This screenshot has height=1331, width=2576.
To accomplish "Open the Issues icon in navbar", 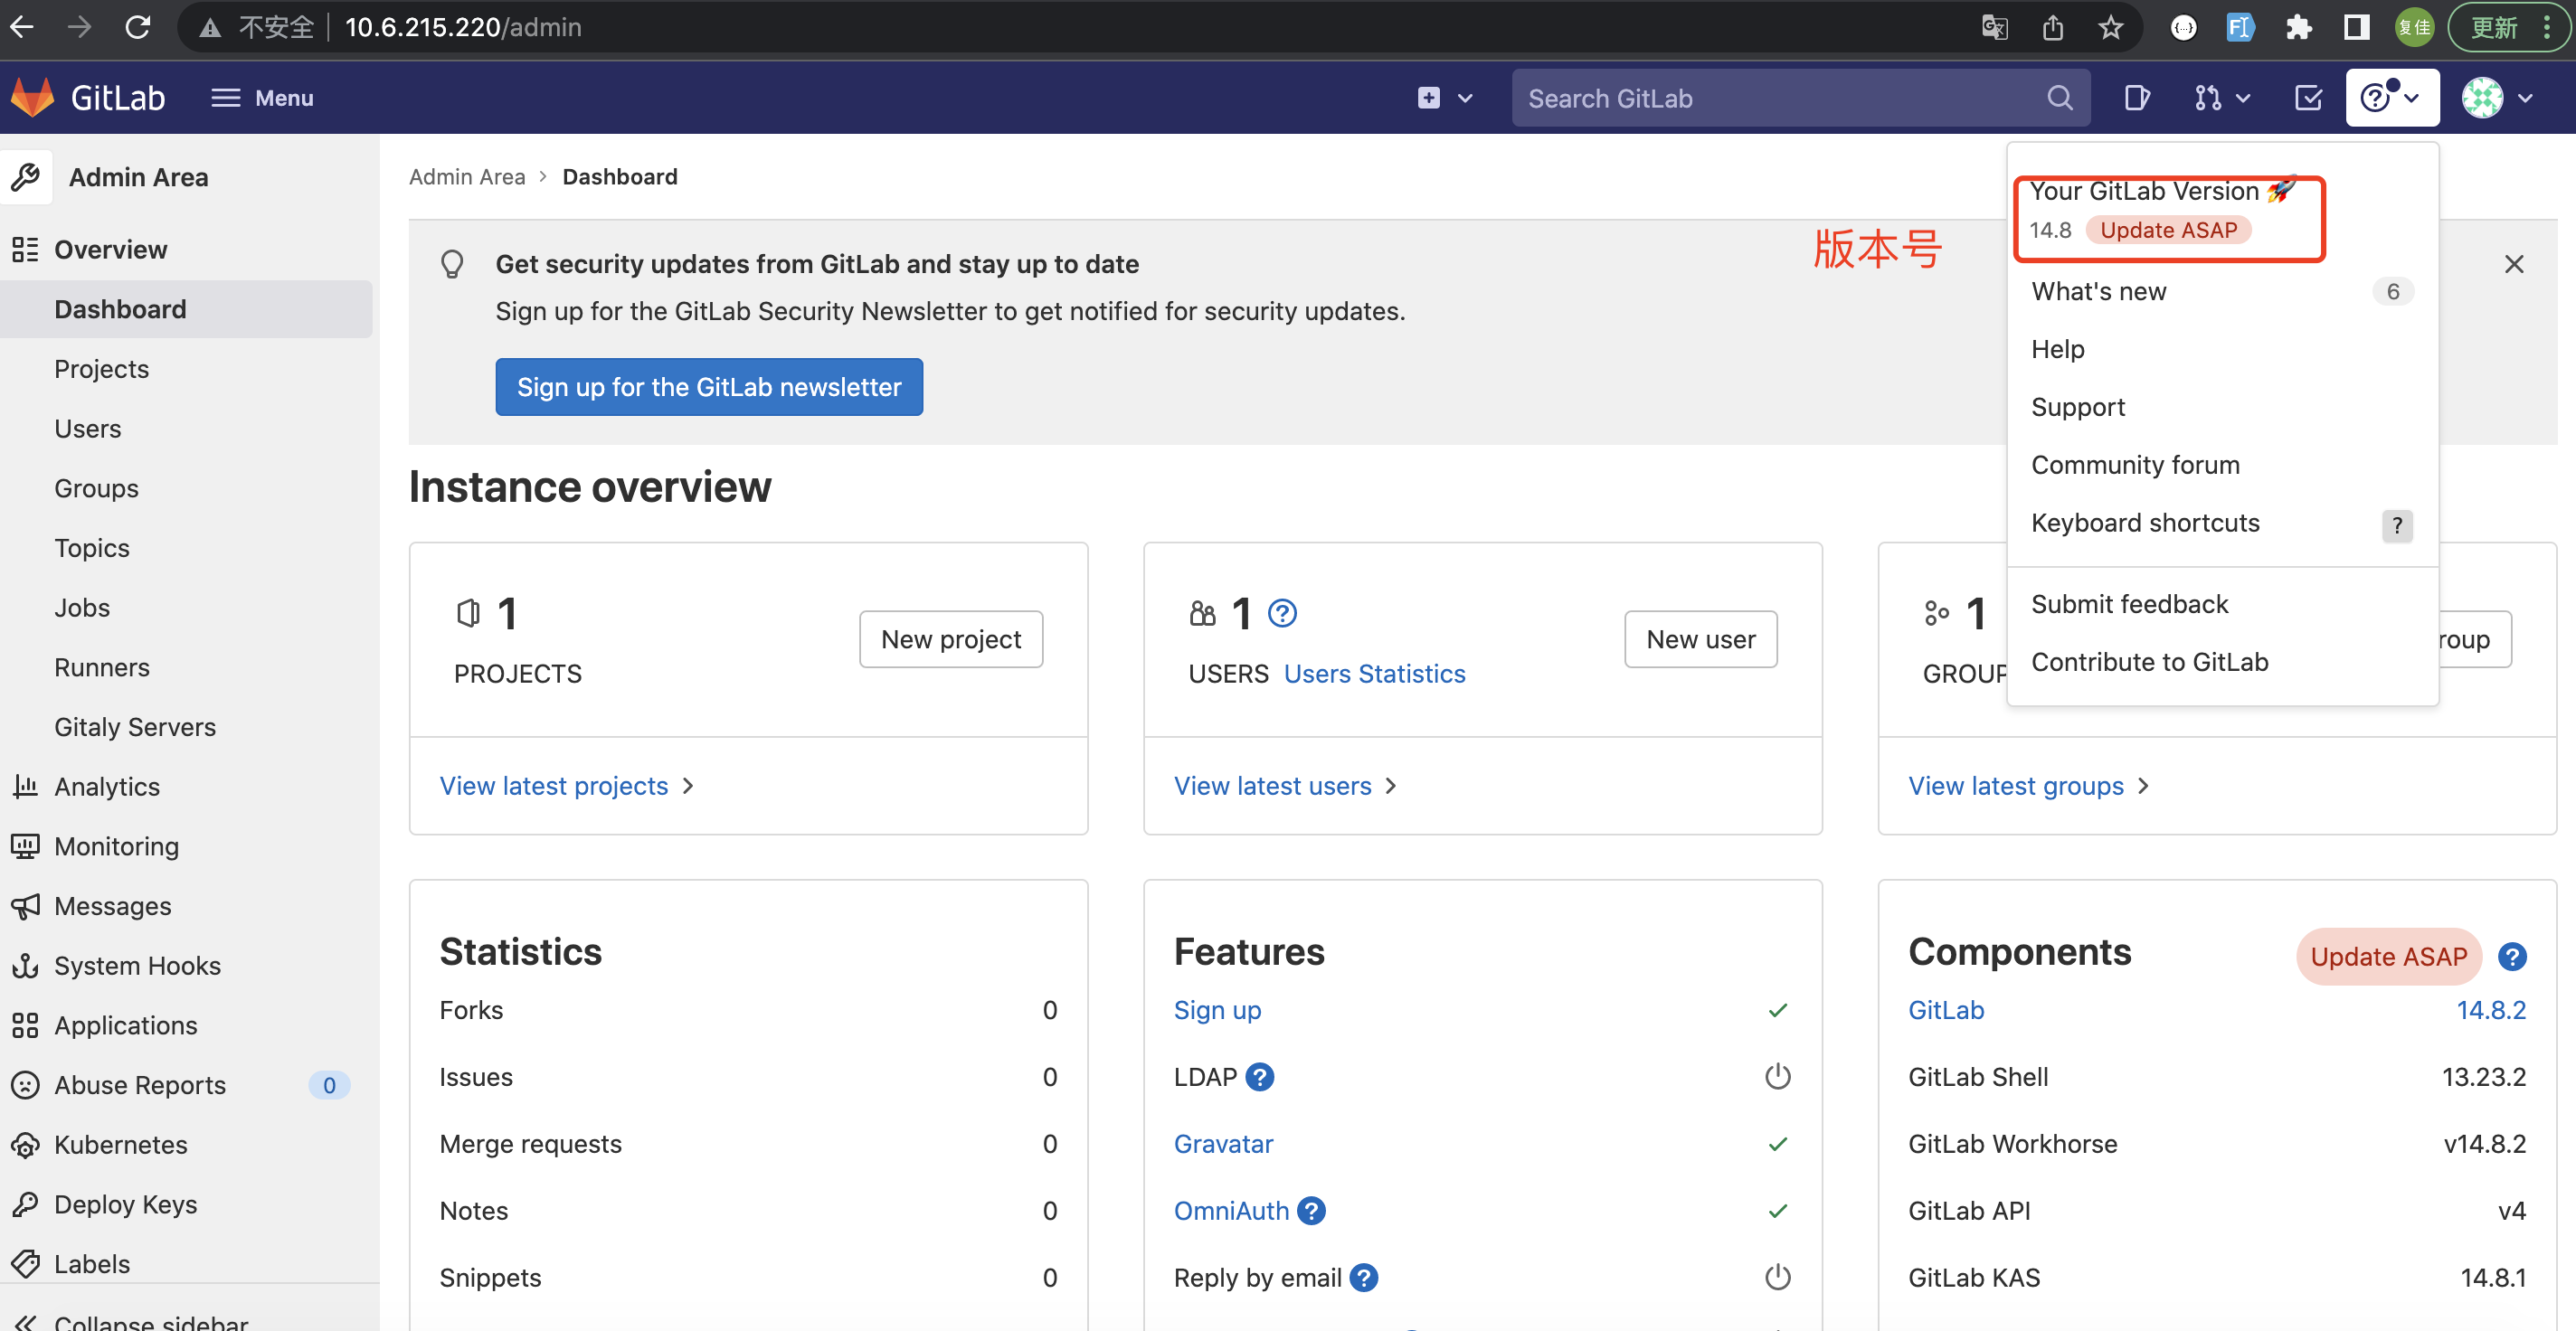I will [2136, 98].
